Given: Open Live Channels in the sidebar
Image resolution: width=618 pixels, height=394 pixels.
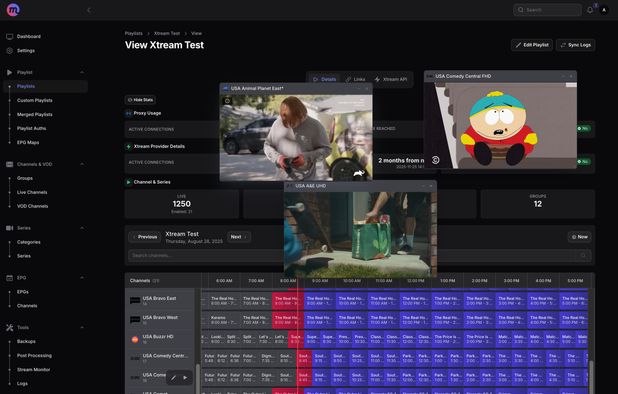Looking at the screenshot, I should (32, 192).
